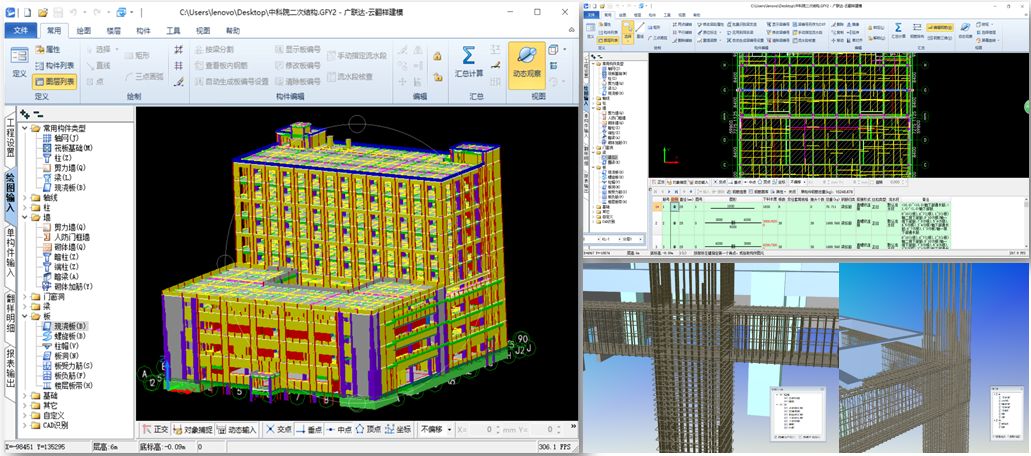Viewport: 1031px width, 456px height.
Task: Switch to the 楼层 ribbon tab
Action: [x=113, y=30]
